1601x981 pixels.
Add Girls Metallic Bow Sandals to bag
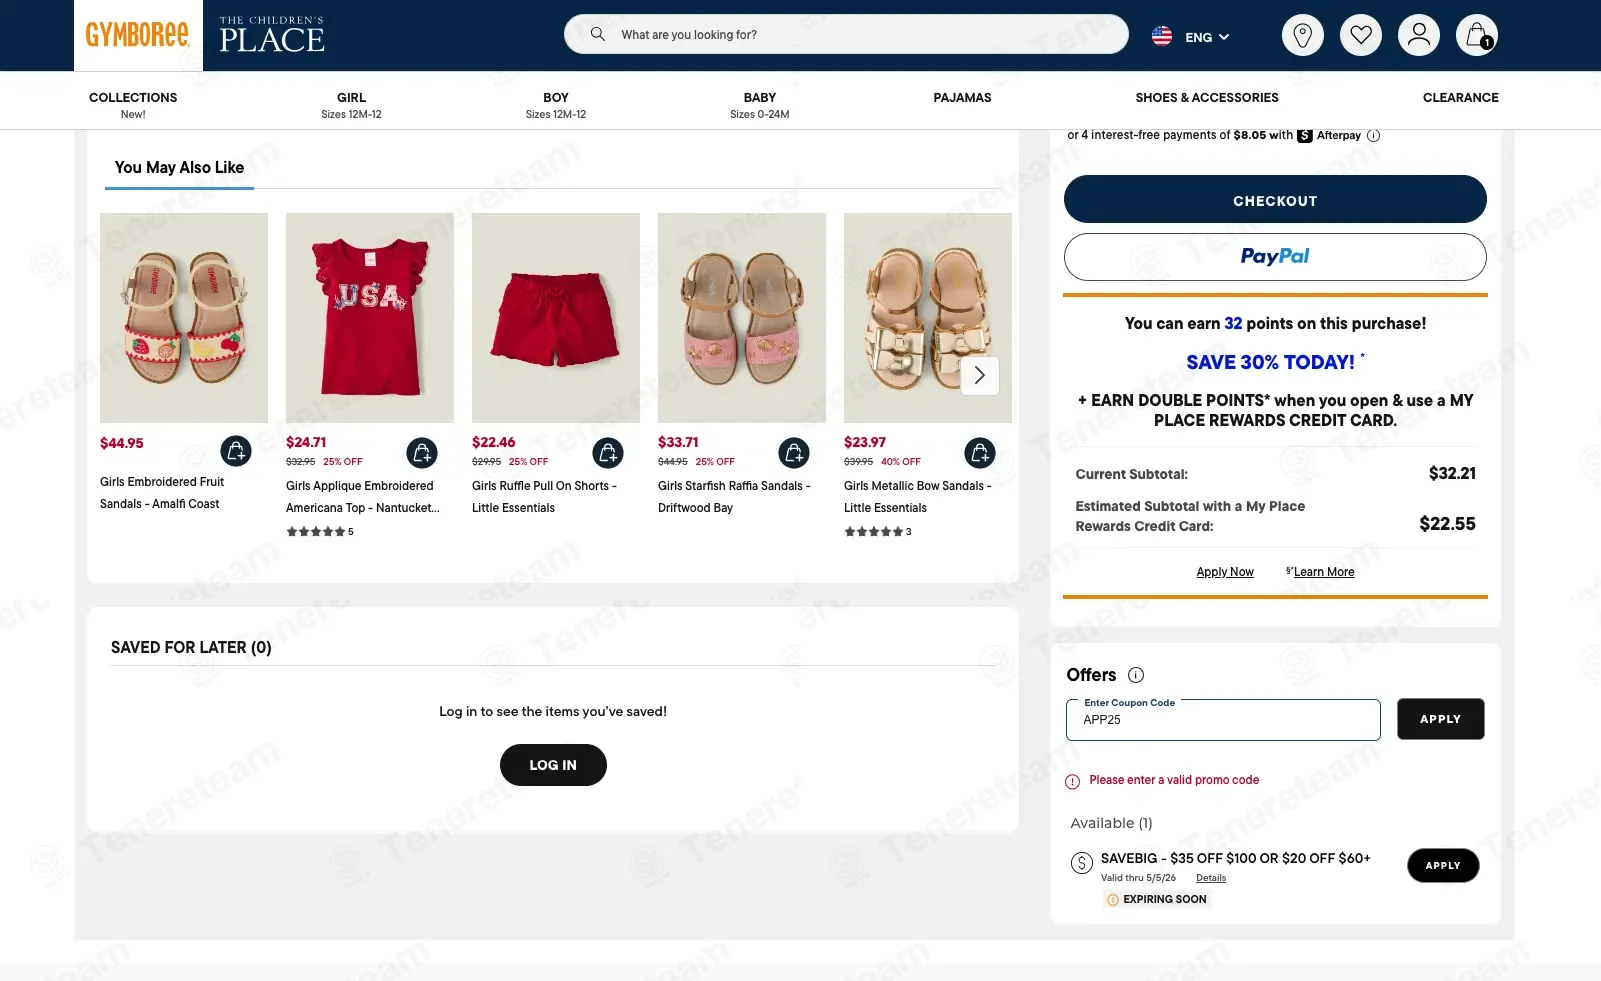980,453
